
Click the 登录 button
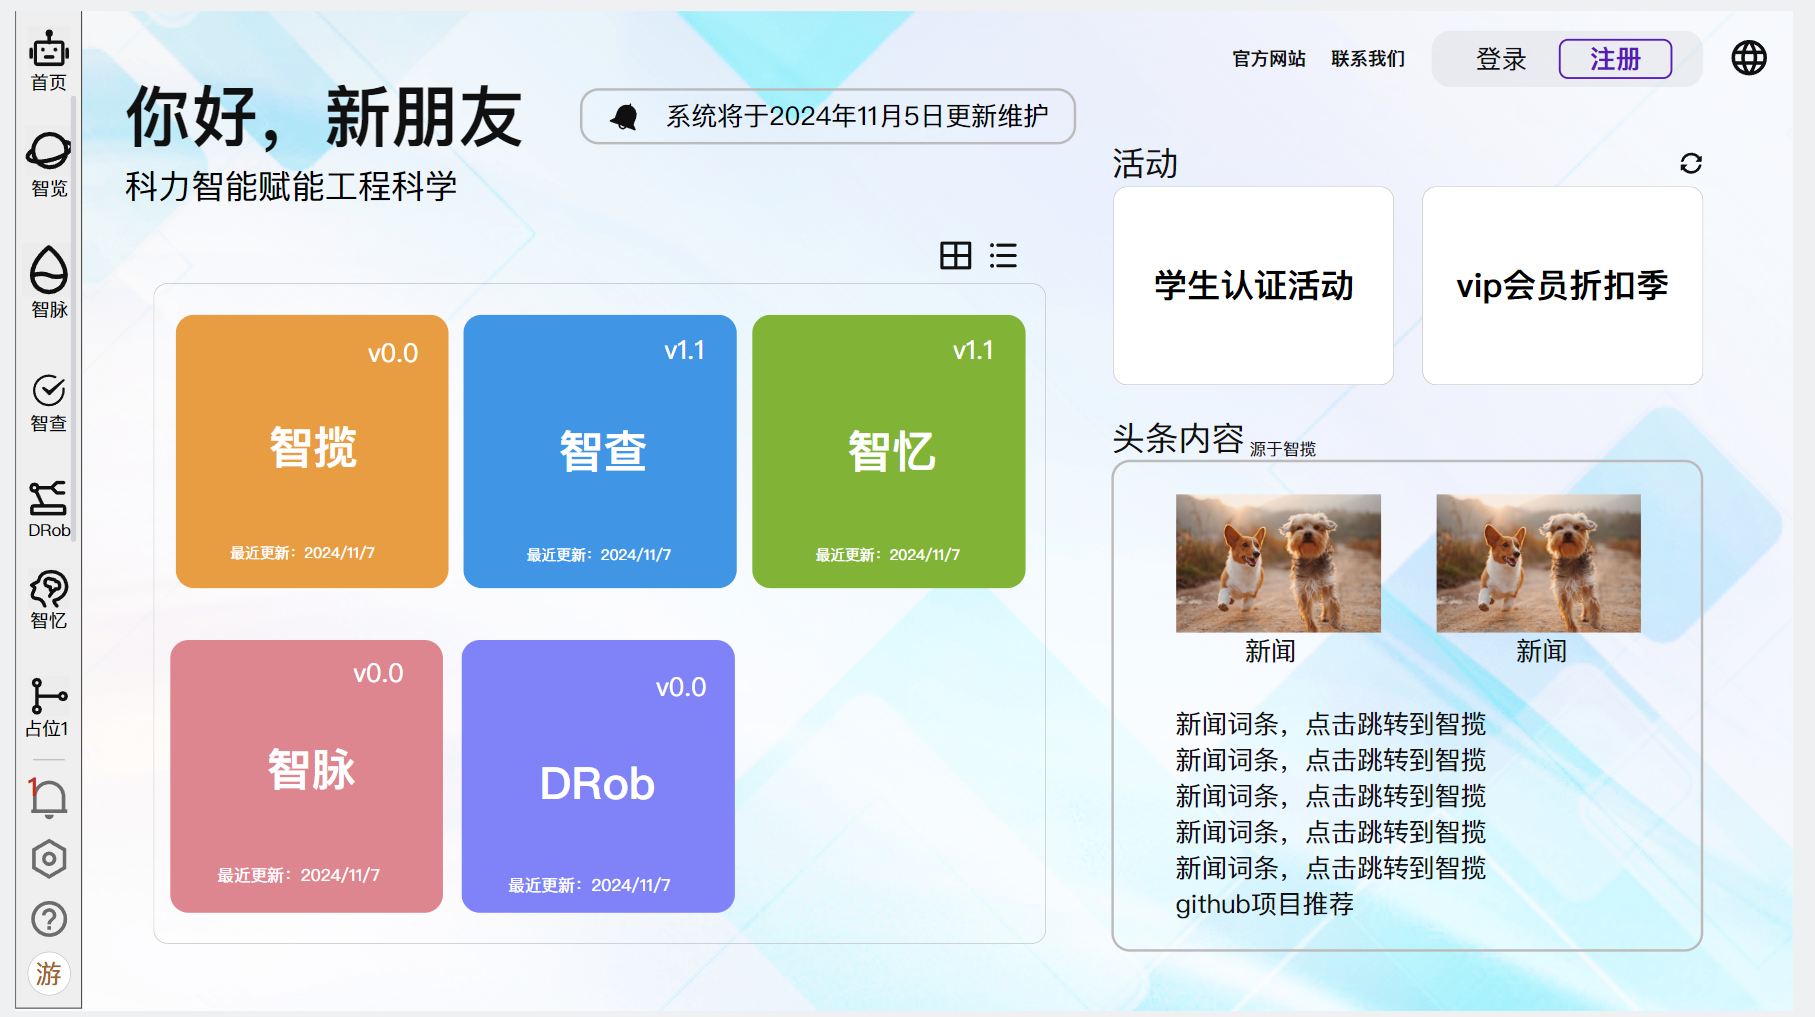tap(1500, 59)
